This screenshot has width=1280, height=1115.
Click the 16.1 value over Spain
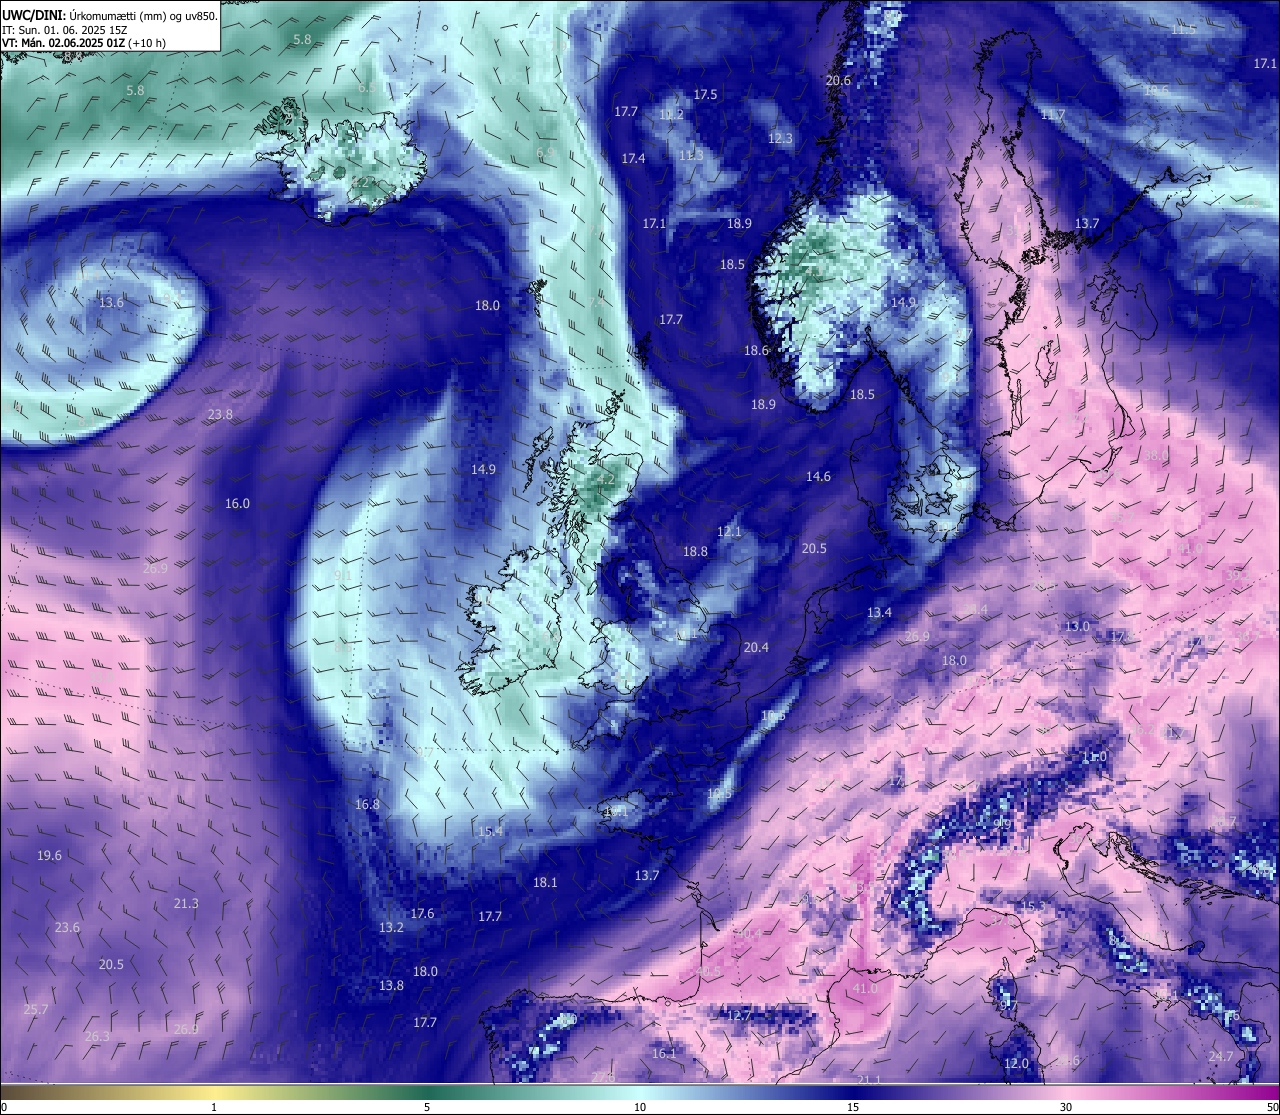coord(664,1053)
